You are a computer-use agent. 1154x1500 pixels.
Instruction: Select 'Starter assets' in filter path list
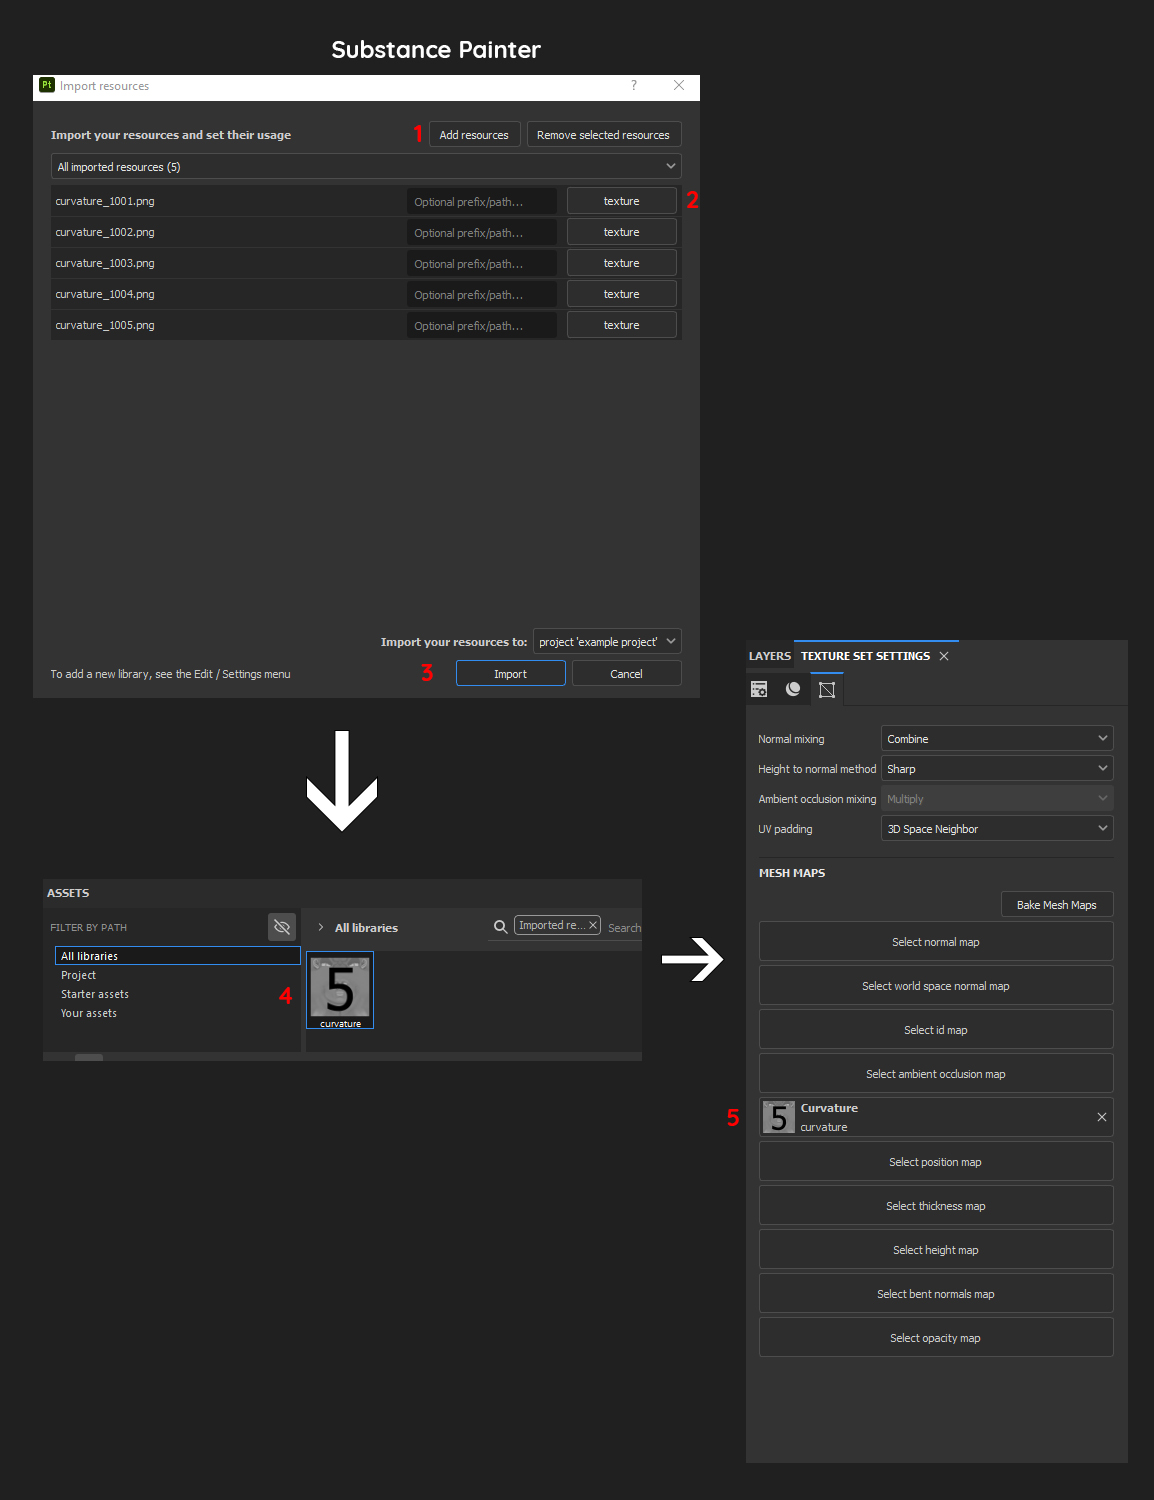95,994
